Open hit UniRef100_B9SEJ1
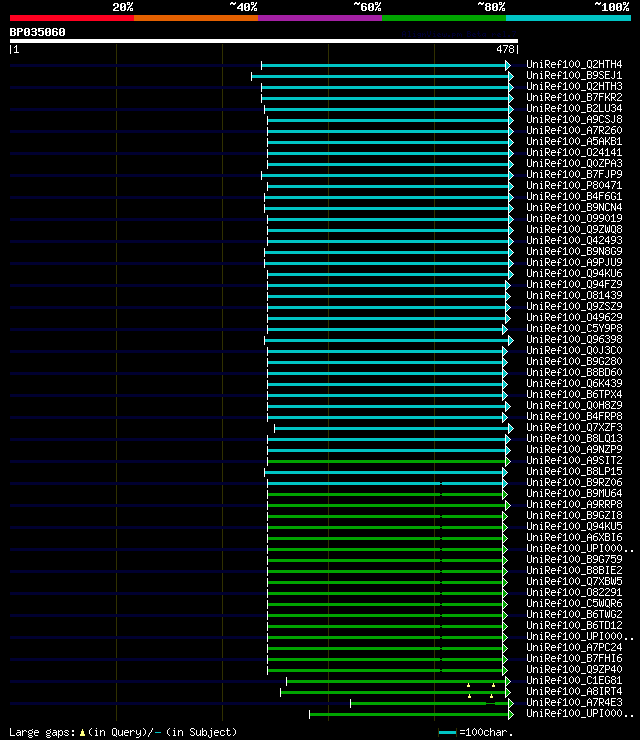This screenshot has height=740, width=640. [574, 76]
